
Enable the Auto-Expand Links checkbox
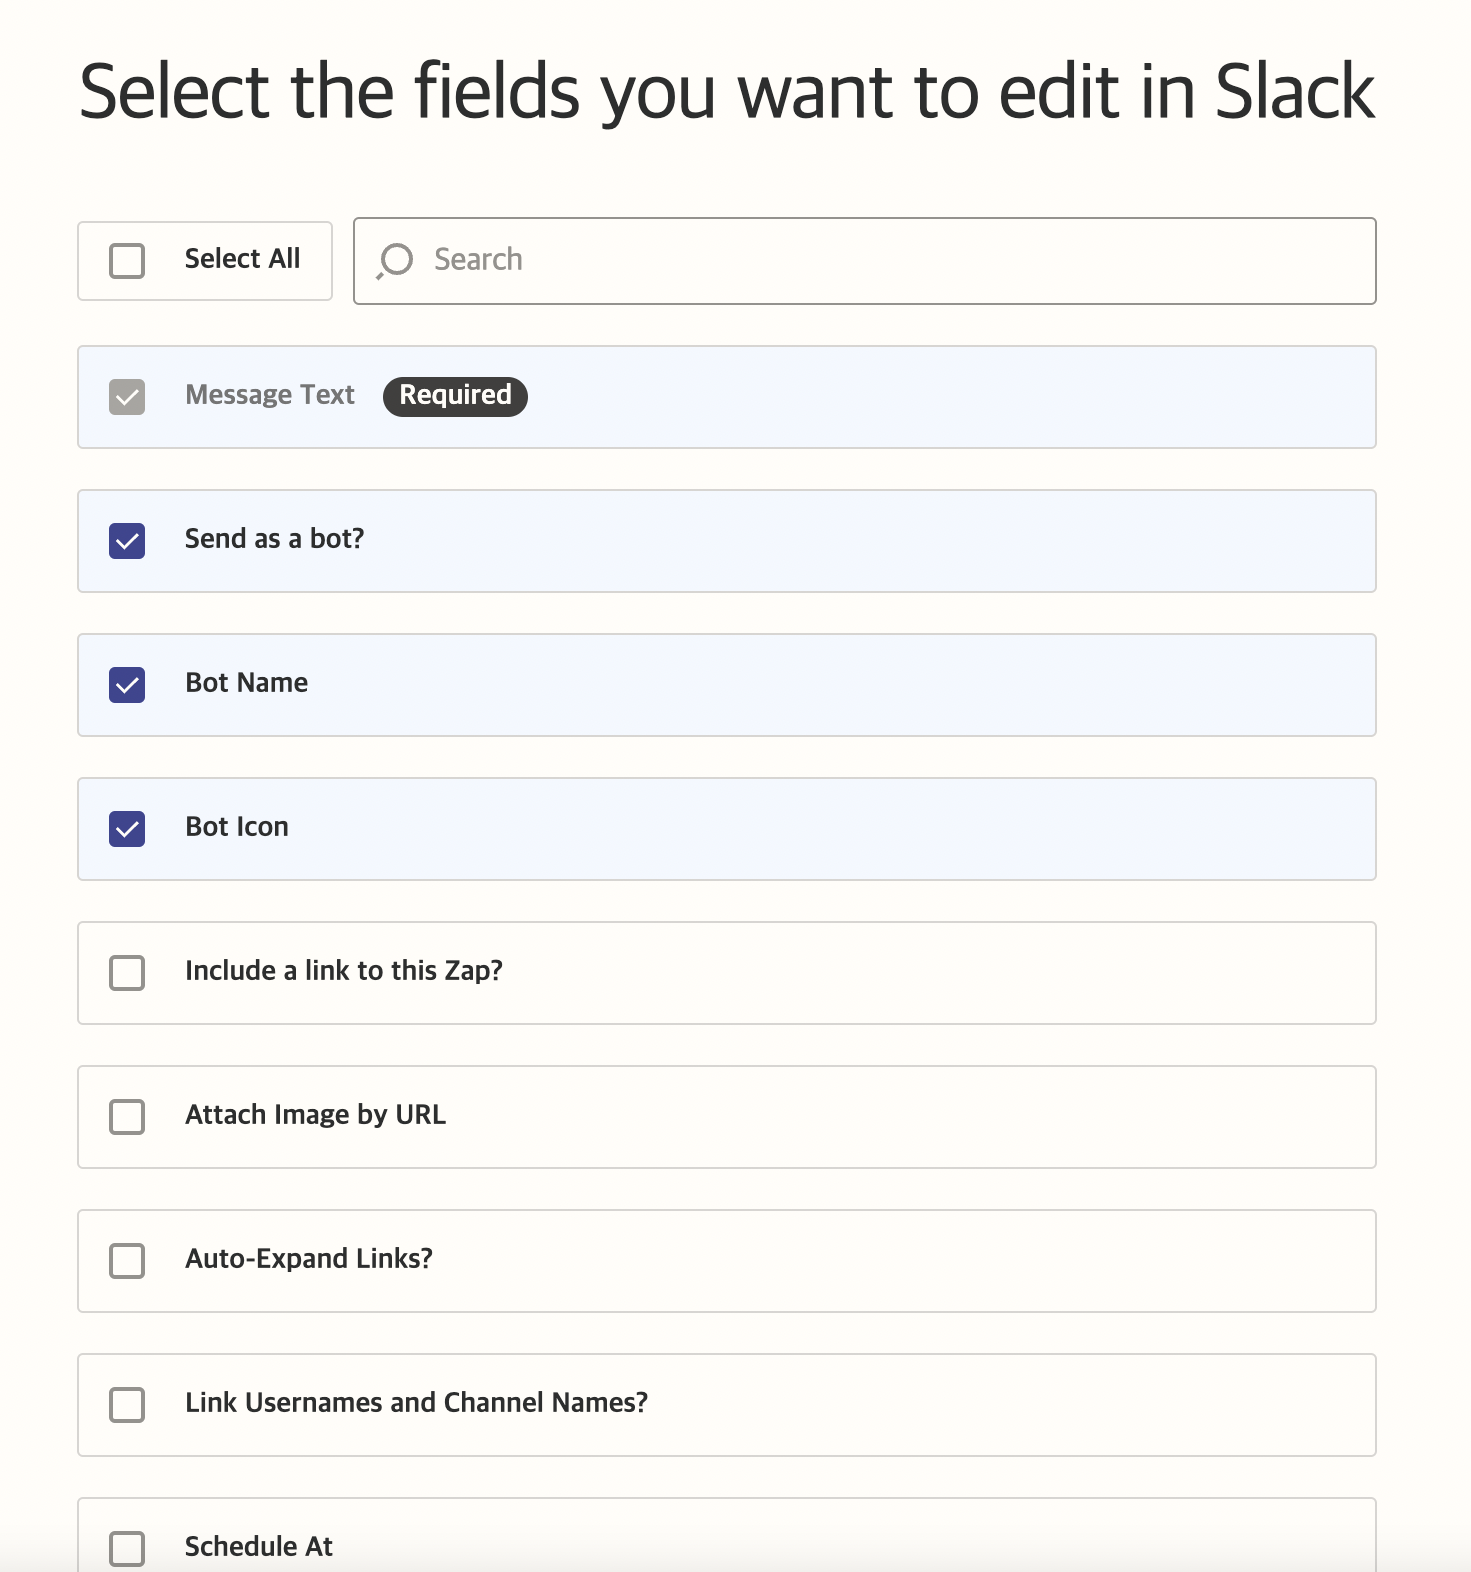click(127, 1261)
